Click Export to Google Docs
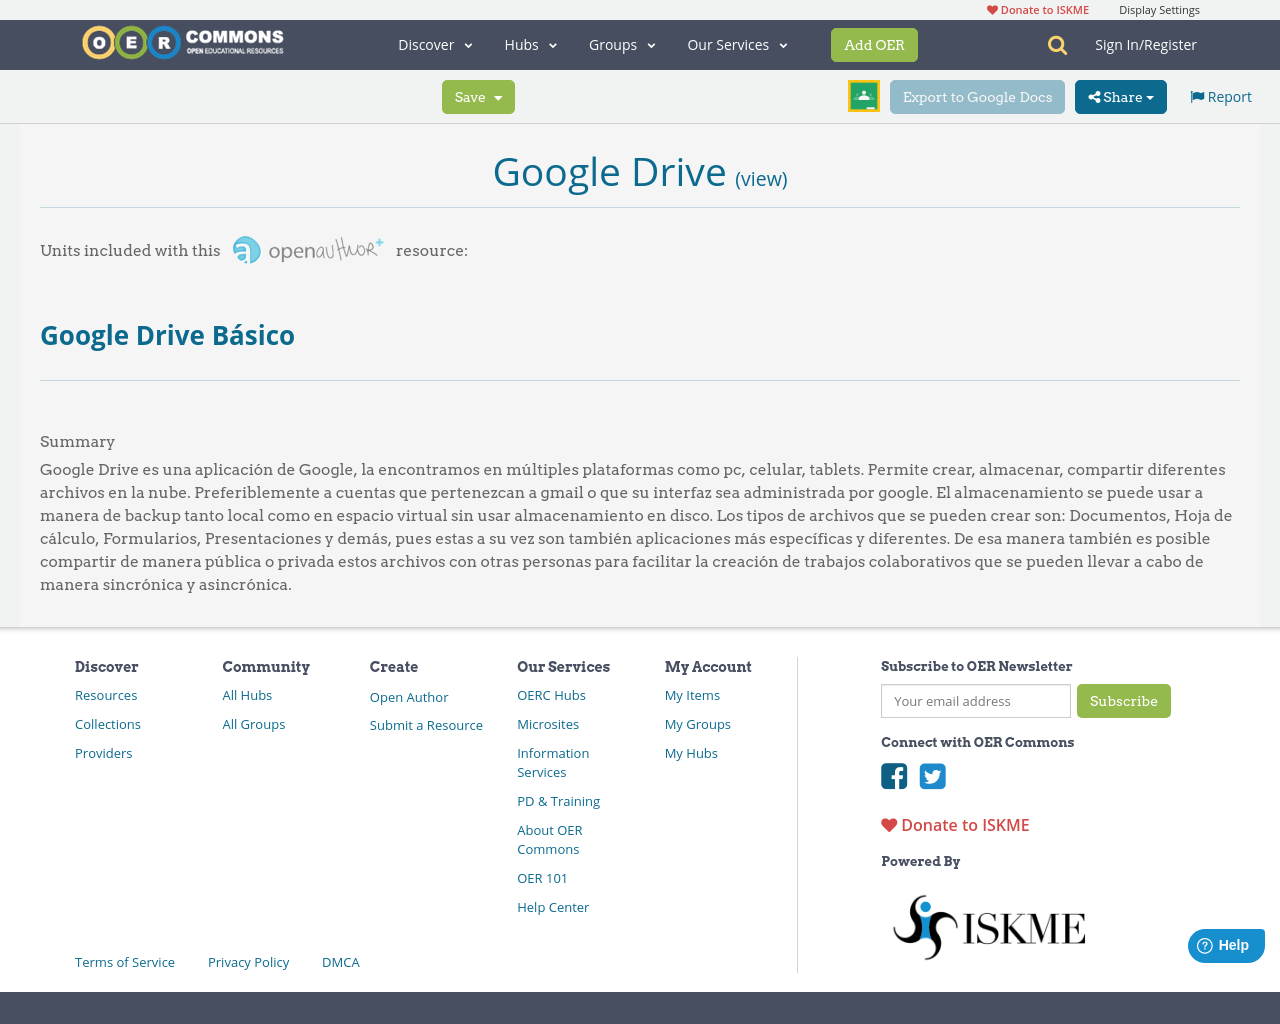The width and height of the screenshot is (1280, 1024). point(977,96)
